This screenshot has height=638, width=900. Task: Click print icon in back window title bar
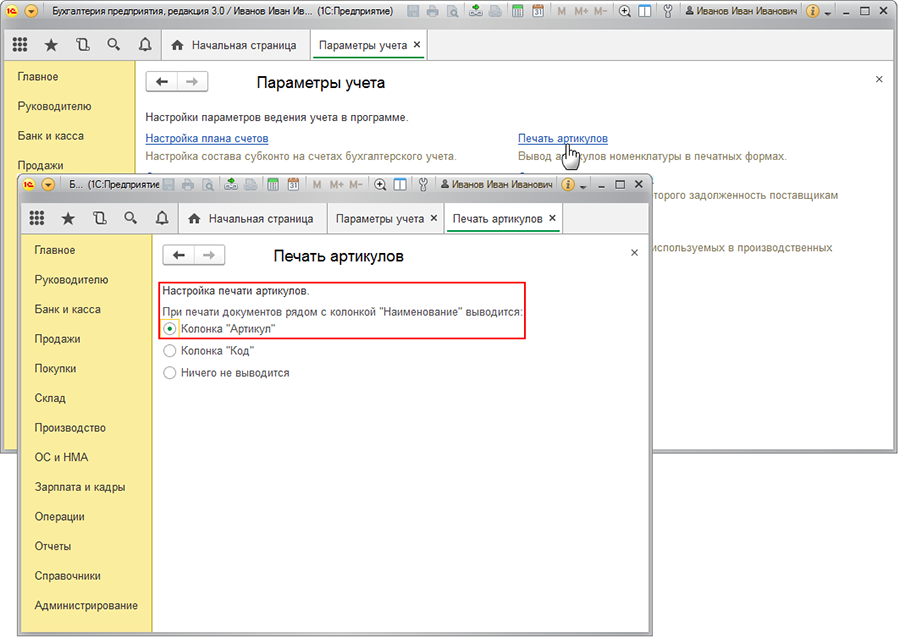click(432, 11)
